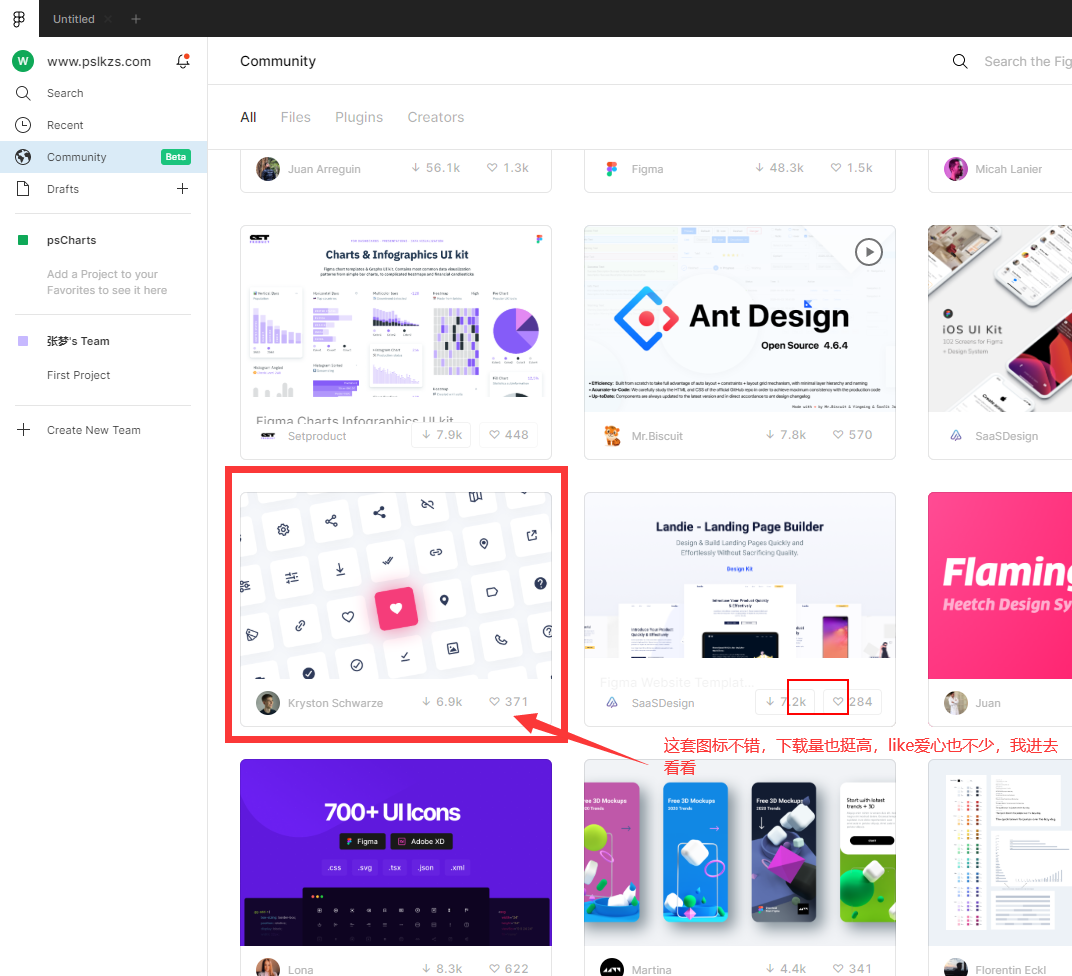Screen dimensions: 1072x976
Task: Switch to the Untitled tab
Action: point(74,19)
